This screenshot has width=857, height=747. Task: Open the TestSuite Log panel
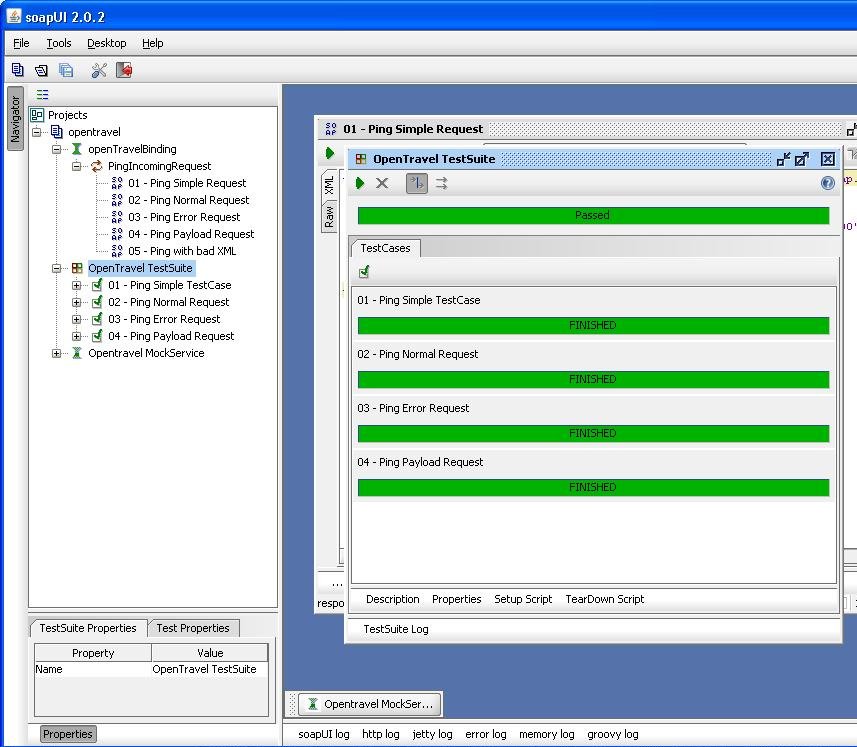[396, 629]
